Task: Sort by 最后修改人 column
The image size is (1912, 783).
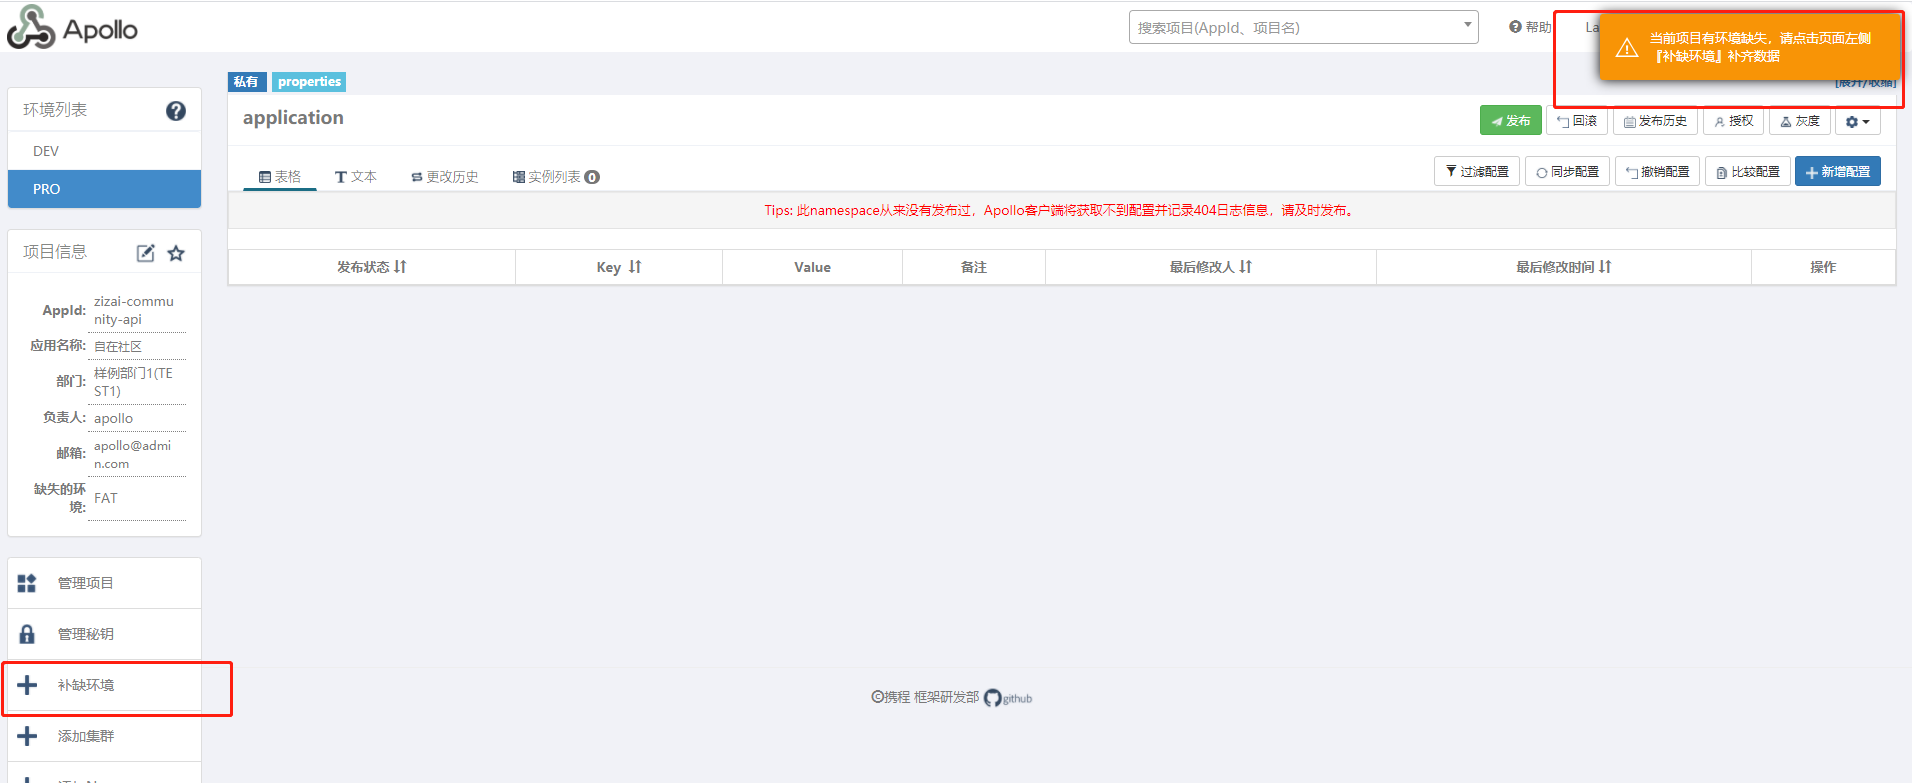Action: point(1211,267)
